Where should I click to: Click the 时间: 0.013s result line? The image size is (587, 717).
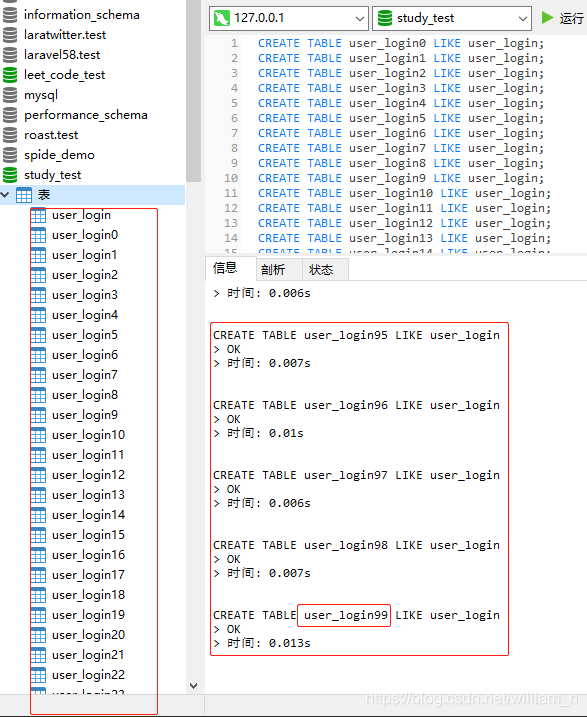[x=262, y=643]
